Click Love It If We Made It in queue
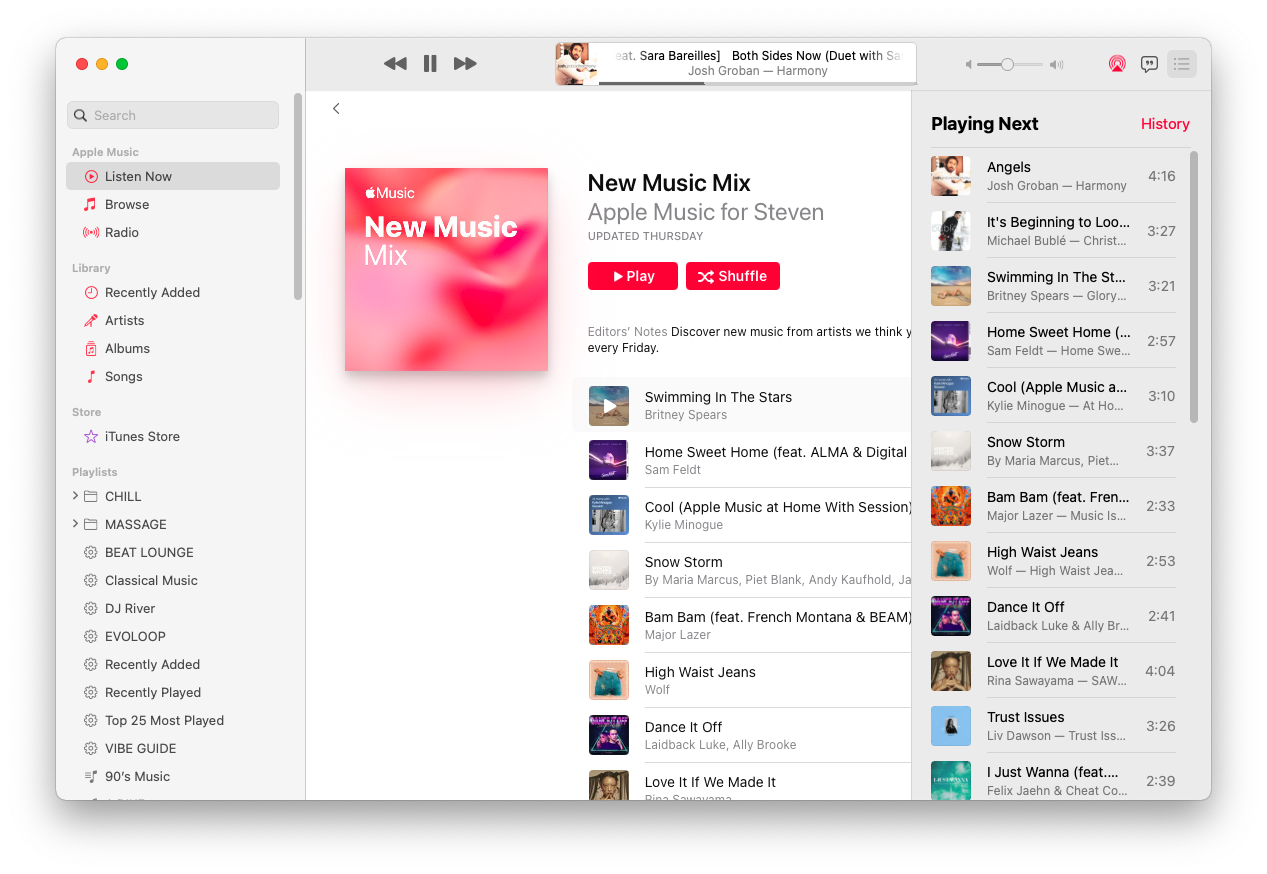The image size is (1267, 874). [x=1053, y=670]
